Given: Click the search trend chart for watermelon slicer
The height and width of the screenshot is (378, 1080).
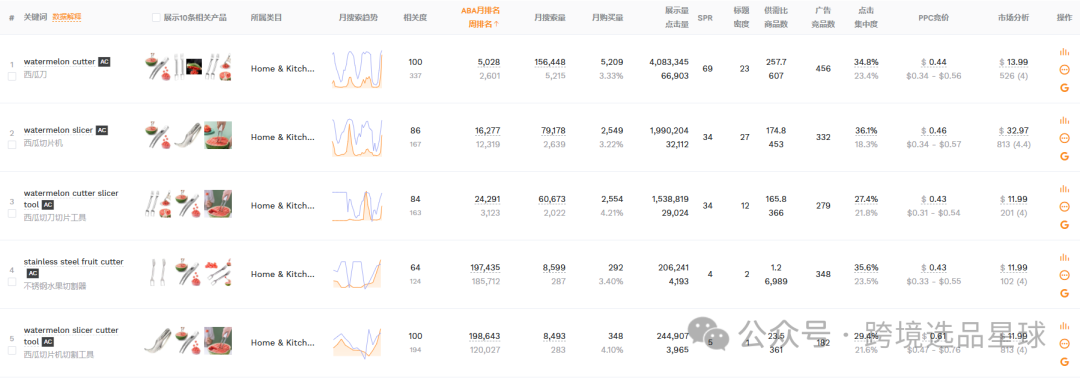Looking at the screenshot, I should click(x=357, y=137).
